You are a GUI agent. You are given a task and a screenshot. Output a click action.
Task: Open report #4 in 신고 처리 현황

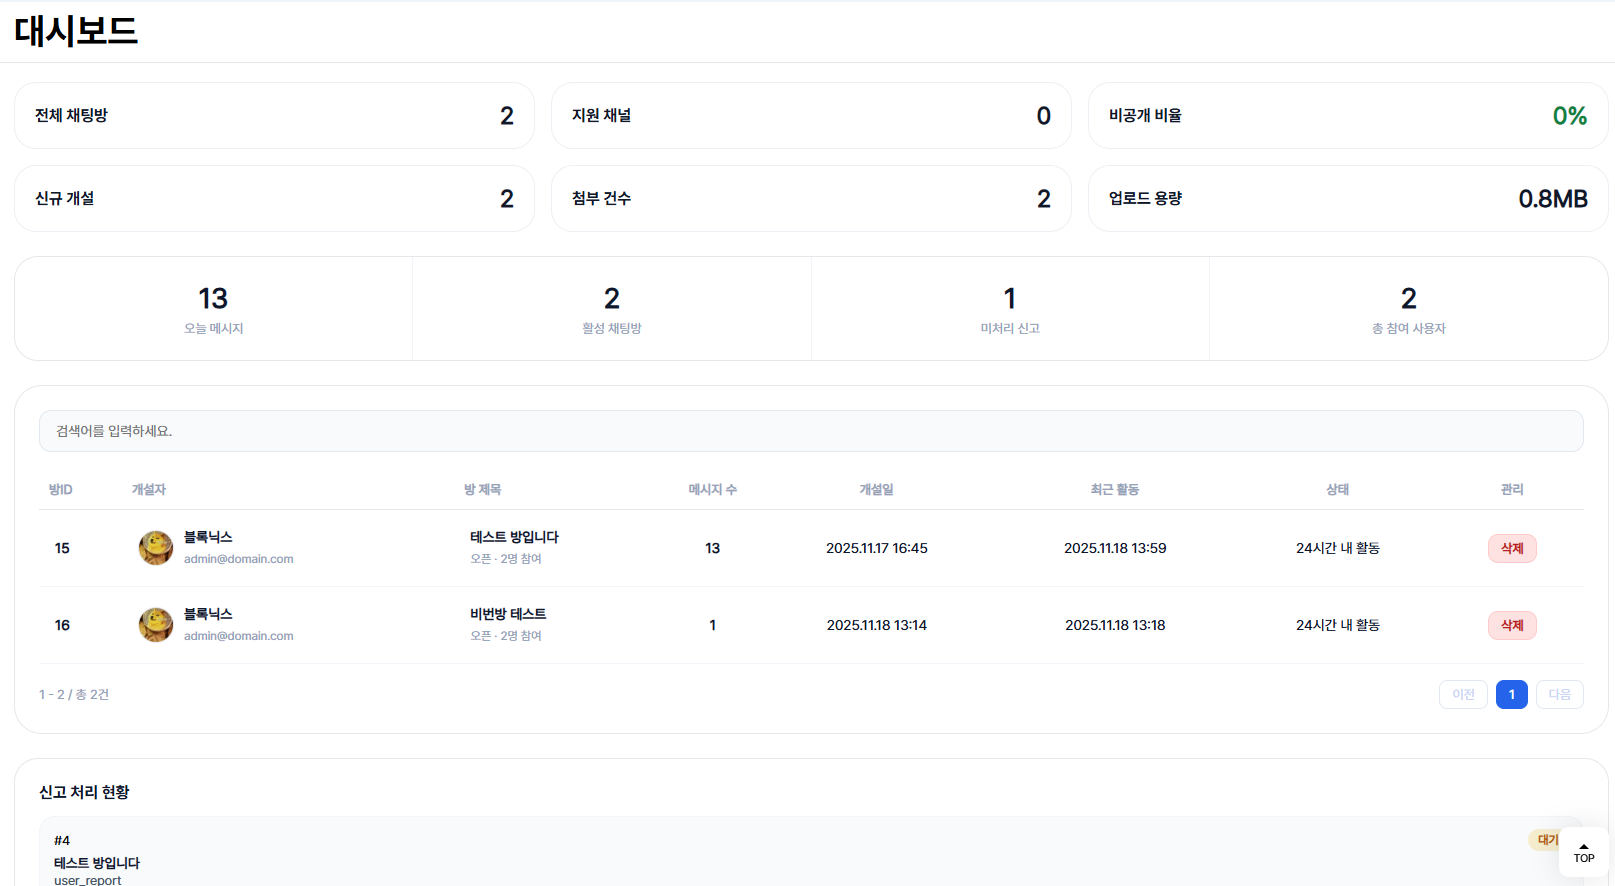[x=96, y=862]
